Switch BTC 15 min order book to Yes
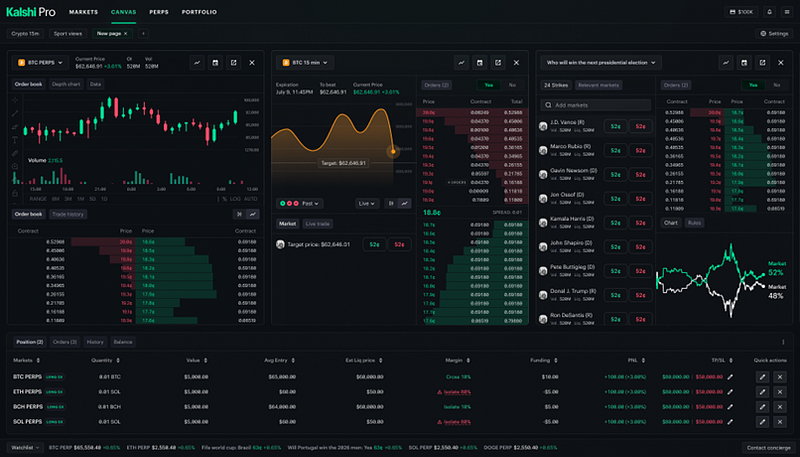 click(489, 85)
